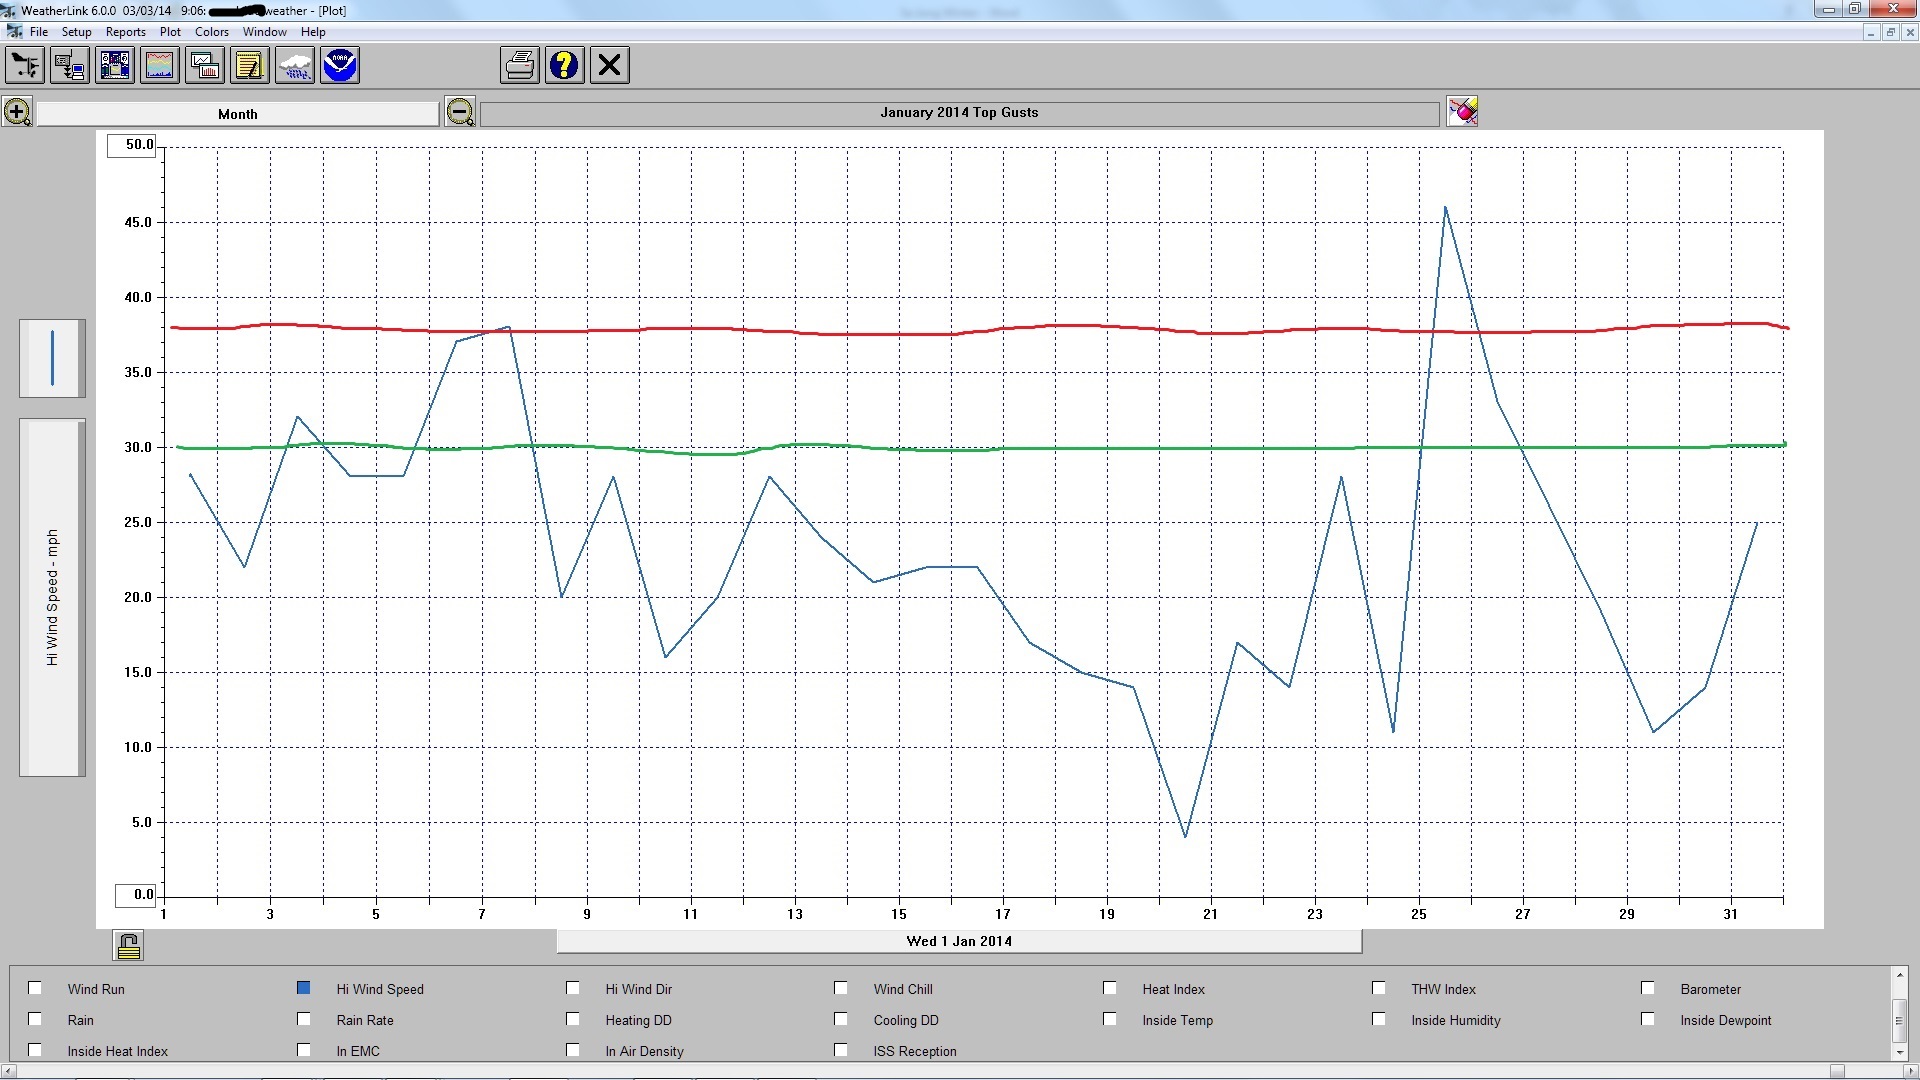This screenshot has height=1080, width=1920.
Task: Click the January 2014 Top Gusts title
Action: (x=958, y=113)
